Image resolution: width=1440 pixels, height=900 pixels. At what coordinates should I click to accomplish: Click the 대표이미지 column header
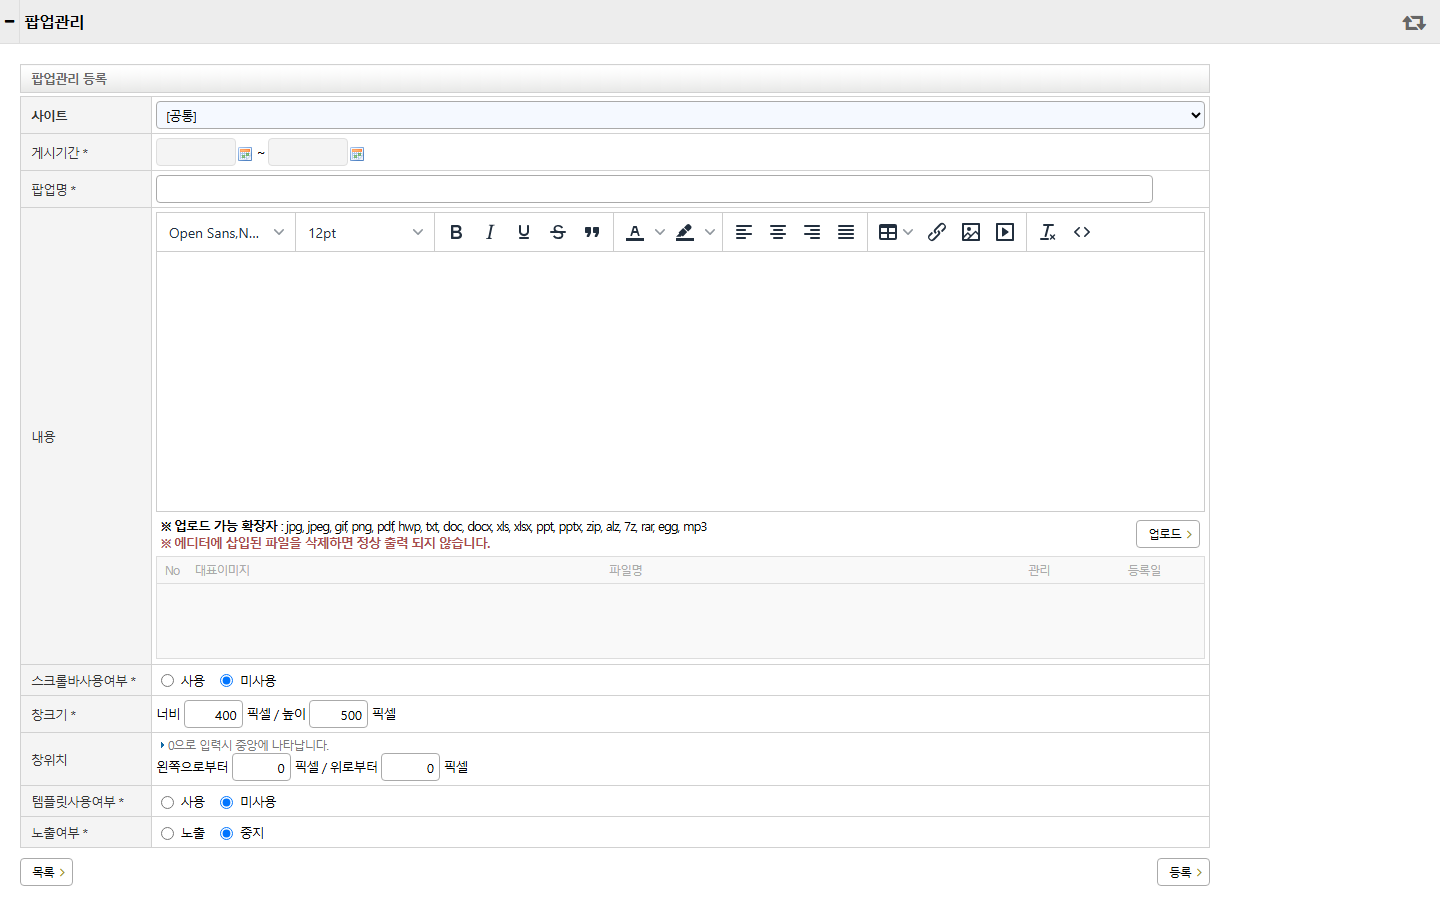click(222, 570)
